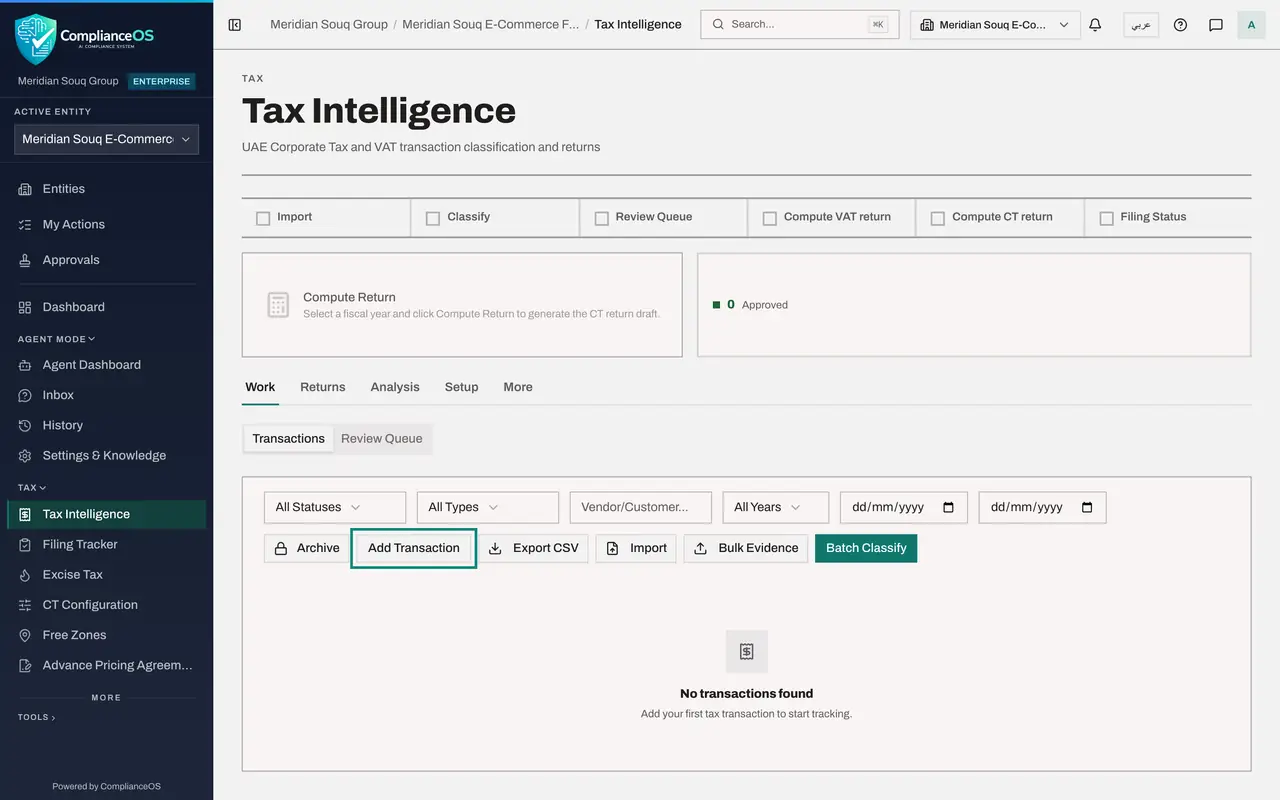Open the chat message icon
The width and height of the screenshot is (1280, 800).
(1216, 25)
